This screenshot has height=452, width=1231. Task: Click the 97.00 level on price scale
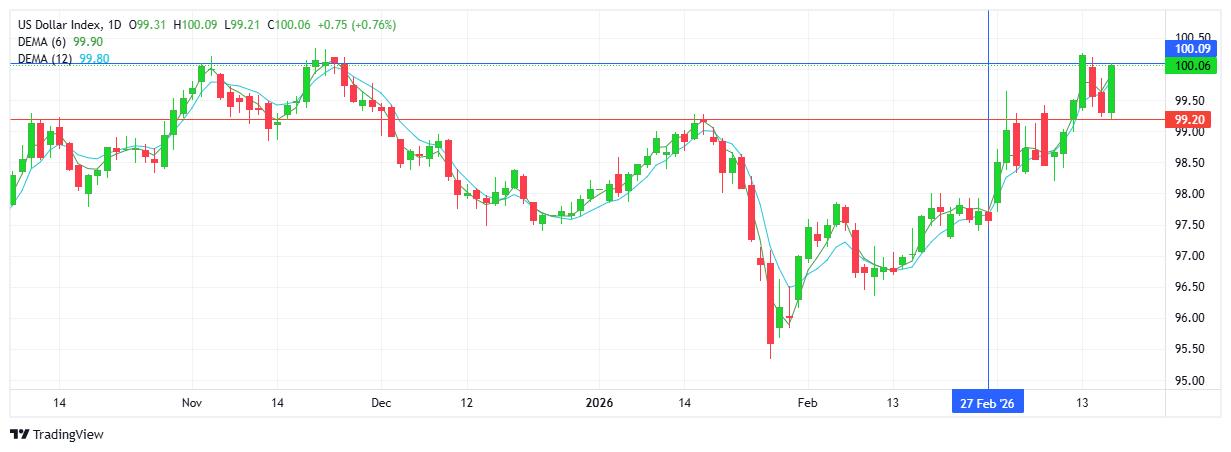(x=1188, y=256)
